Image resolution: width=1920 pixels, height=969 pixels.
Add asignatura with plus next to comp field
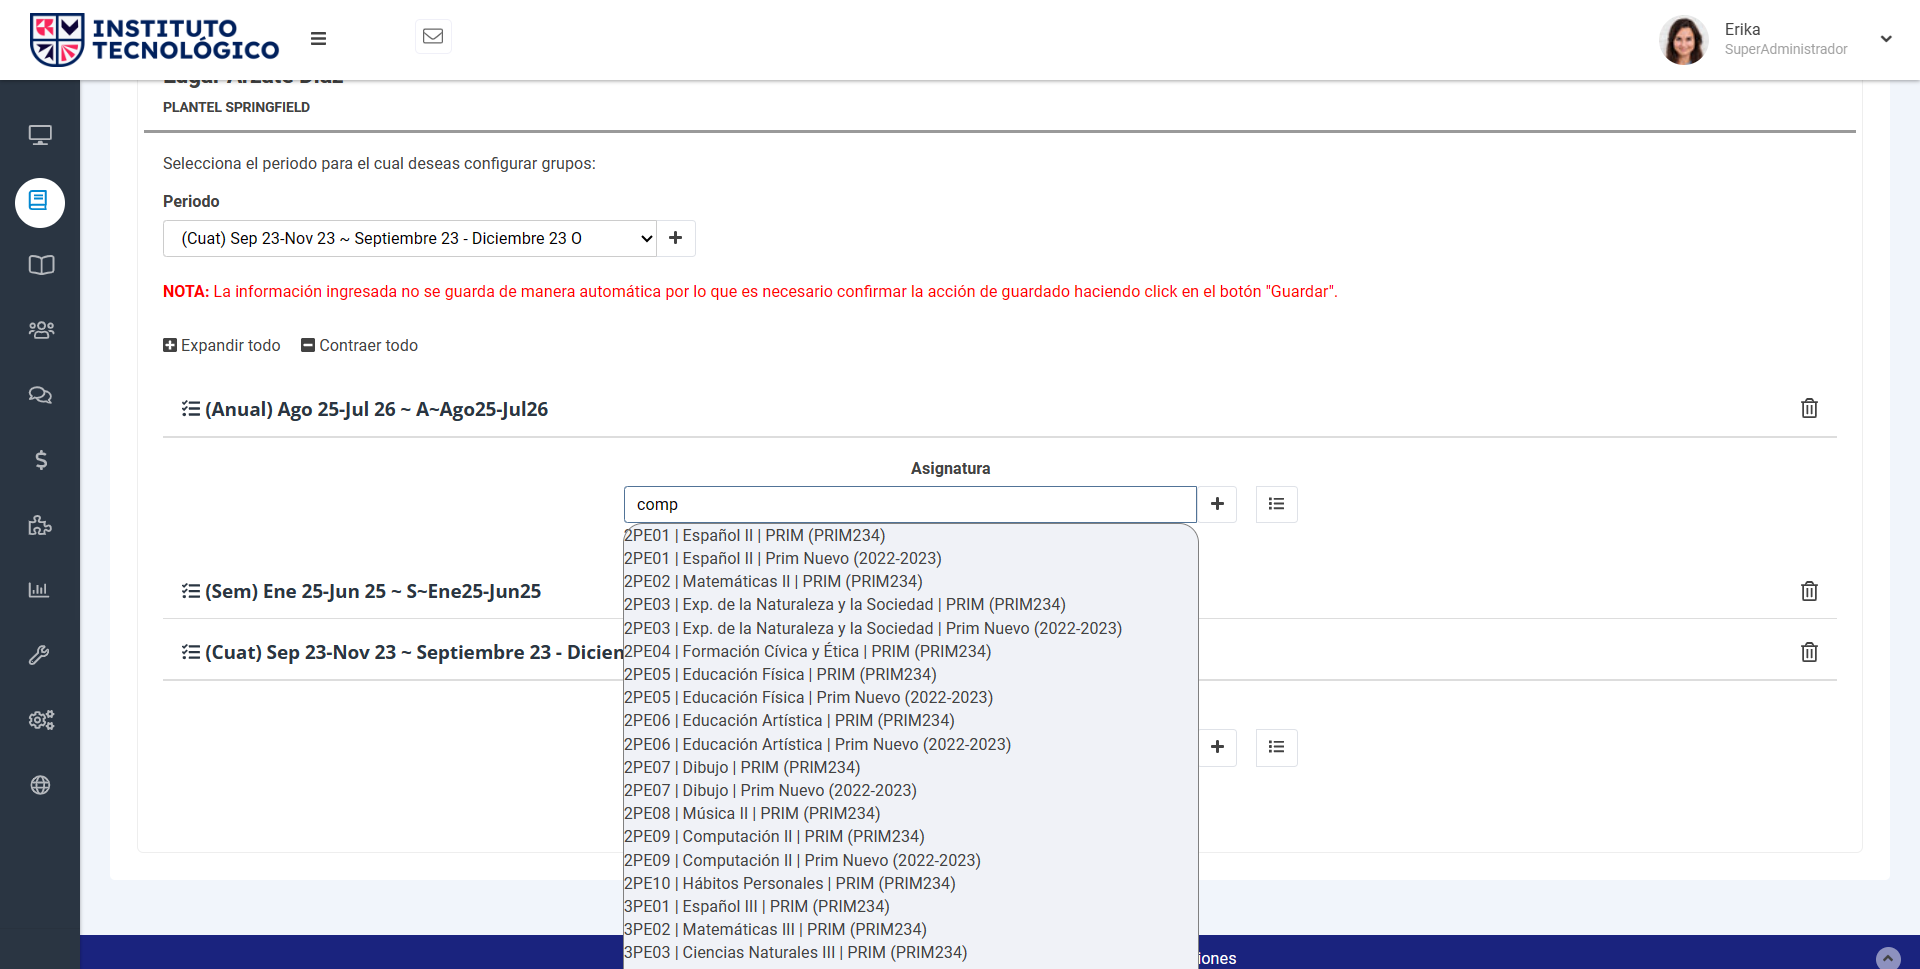[x=1217, y=504]
